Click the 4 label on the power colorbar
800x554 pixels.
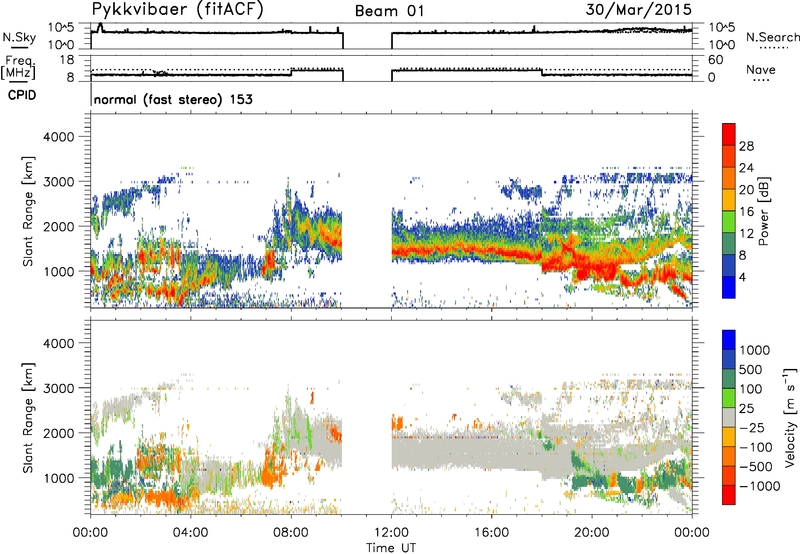743,277
